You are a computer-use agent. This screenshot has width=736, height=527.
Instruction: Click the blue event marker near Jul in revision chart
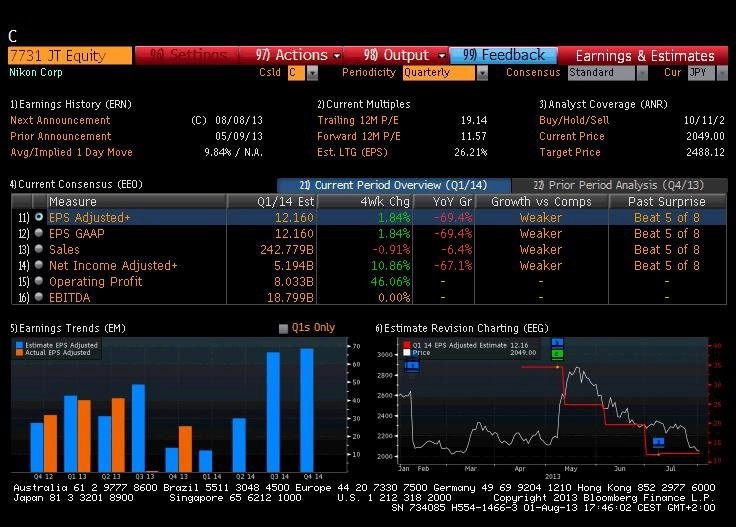pos(659,442)
